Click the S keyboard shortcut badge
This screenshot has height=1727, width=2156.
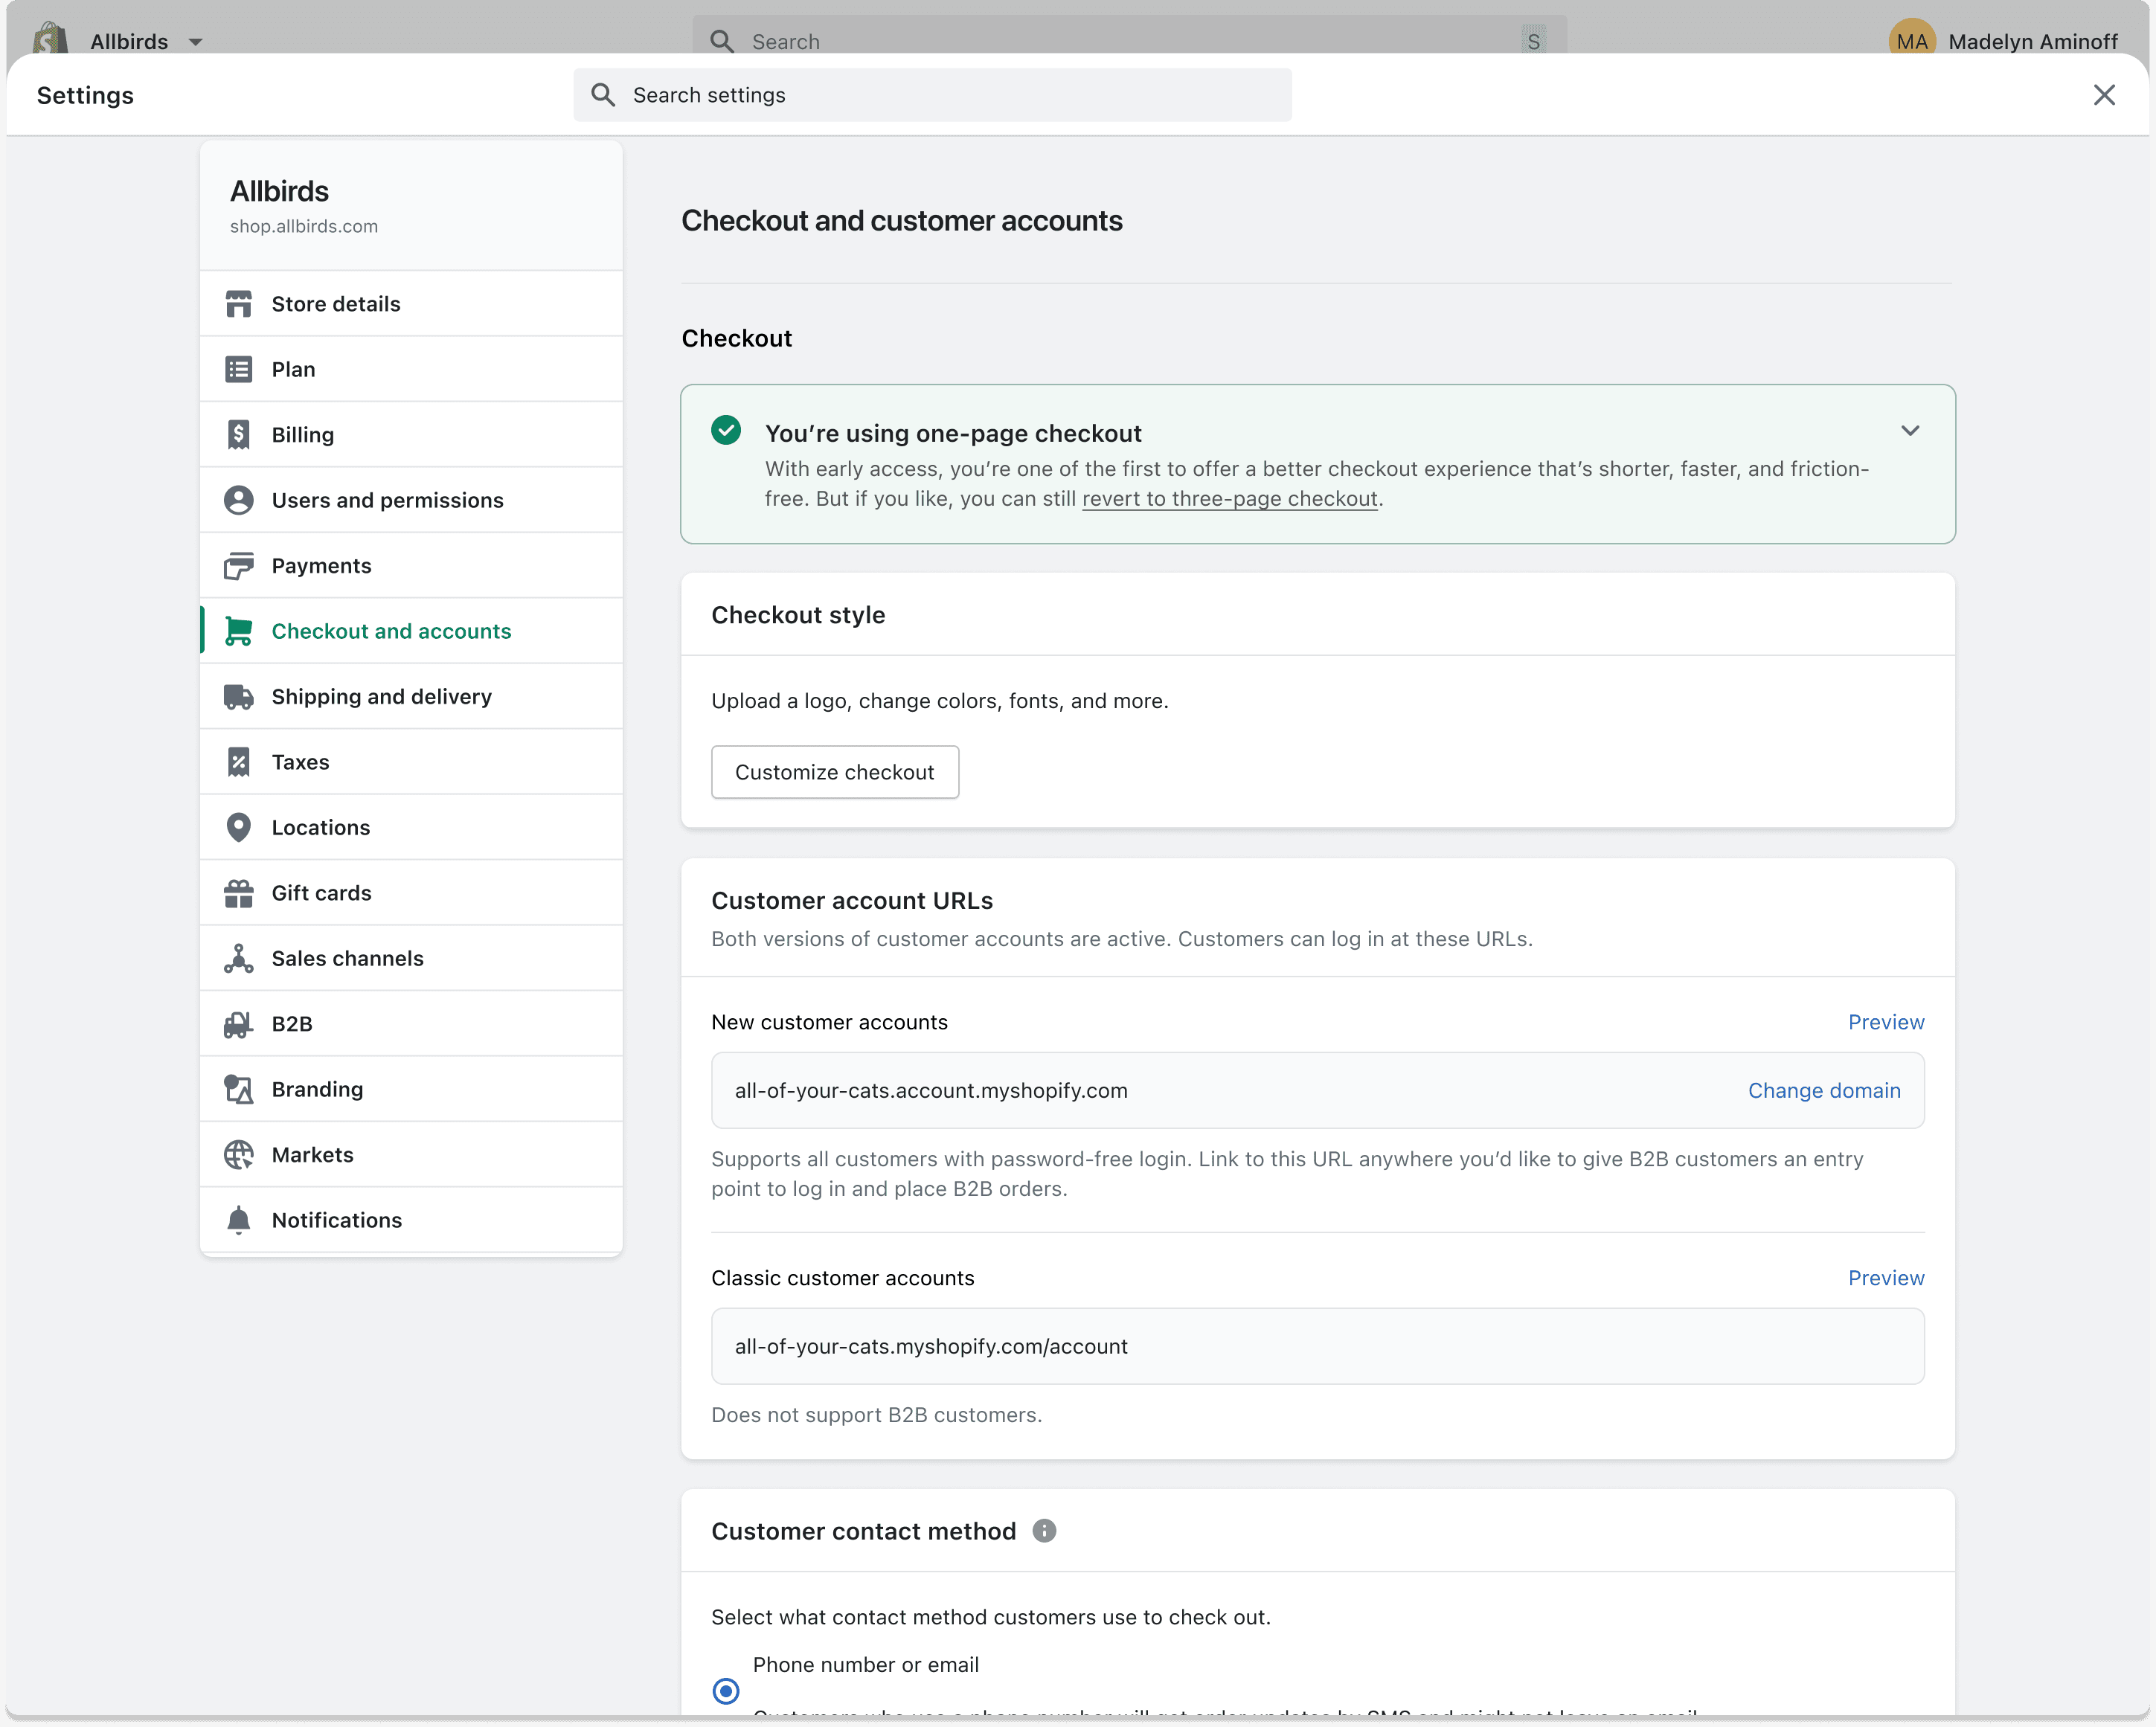(x=1533, y=41)
